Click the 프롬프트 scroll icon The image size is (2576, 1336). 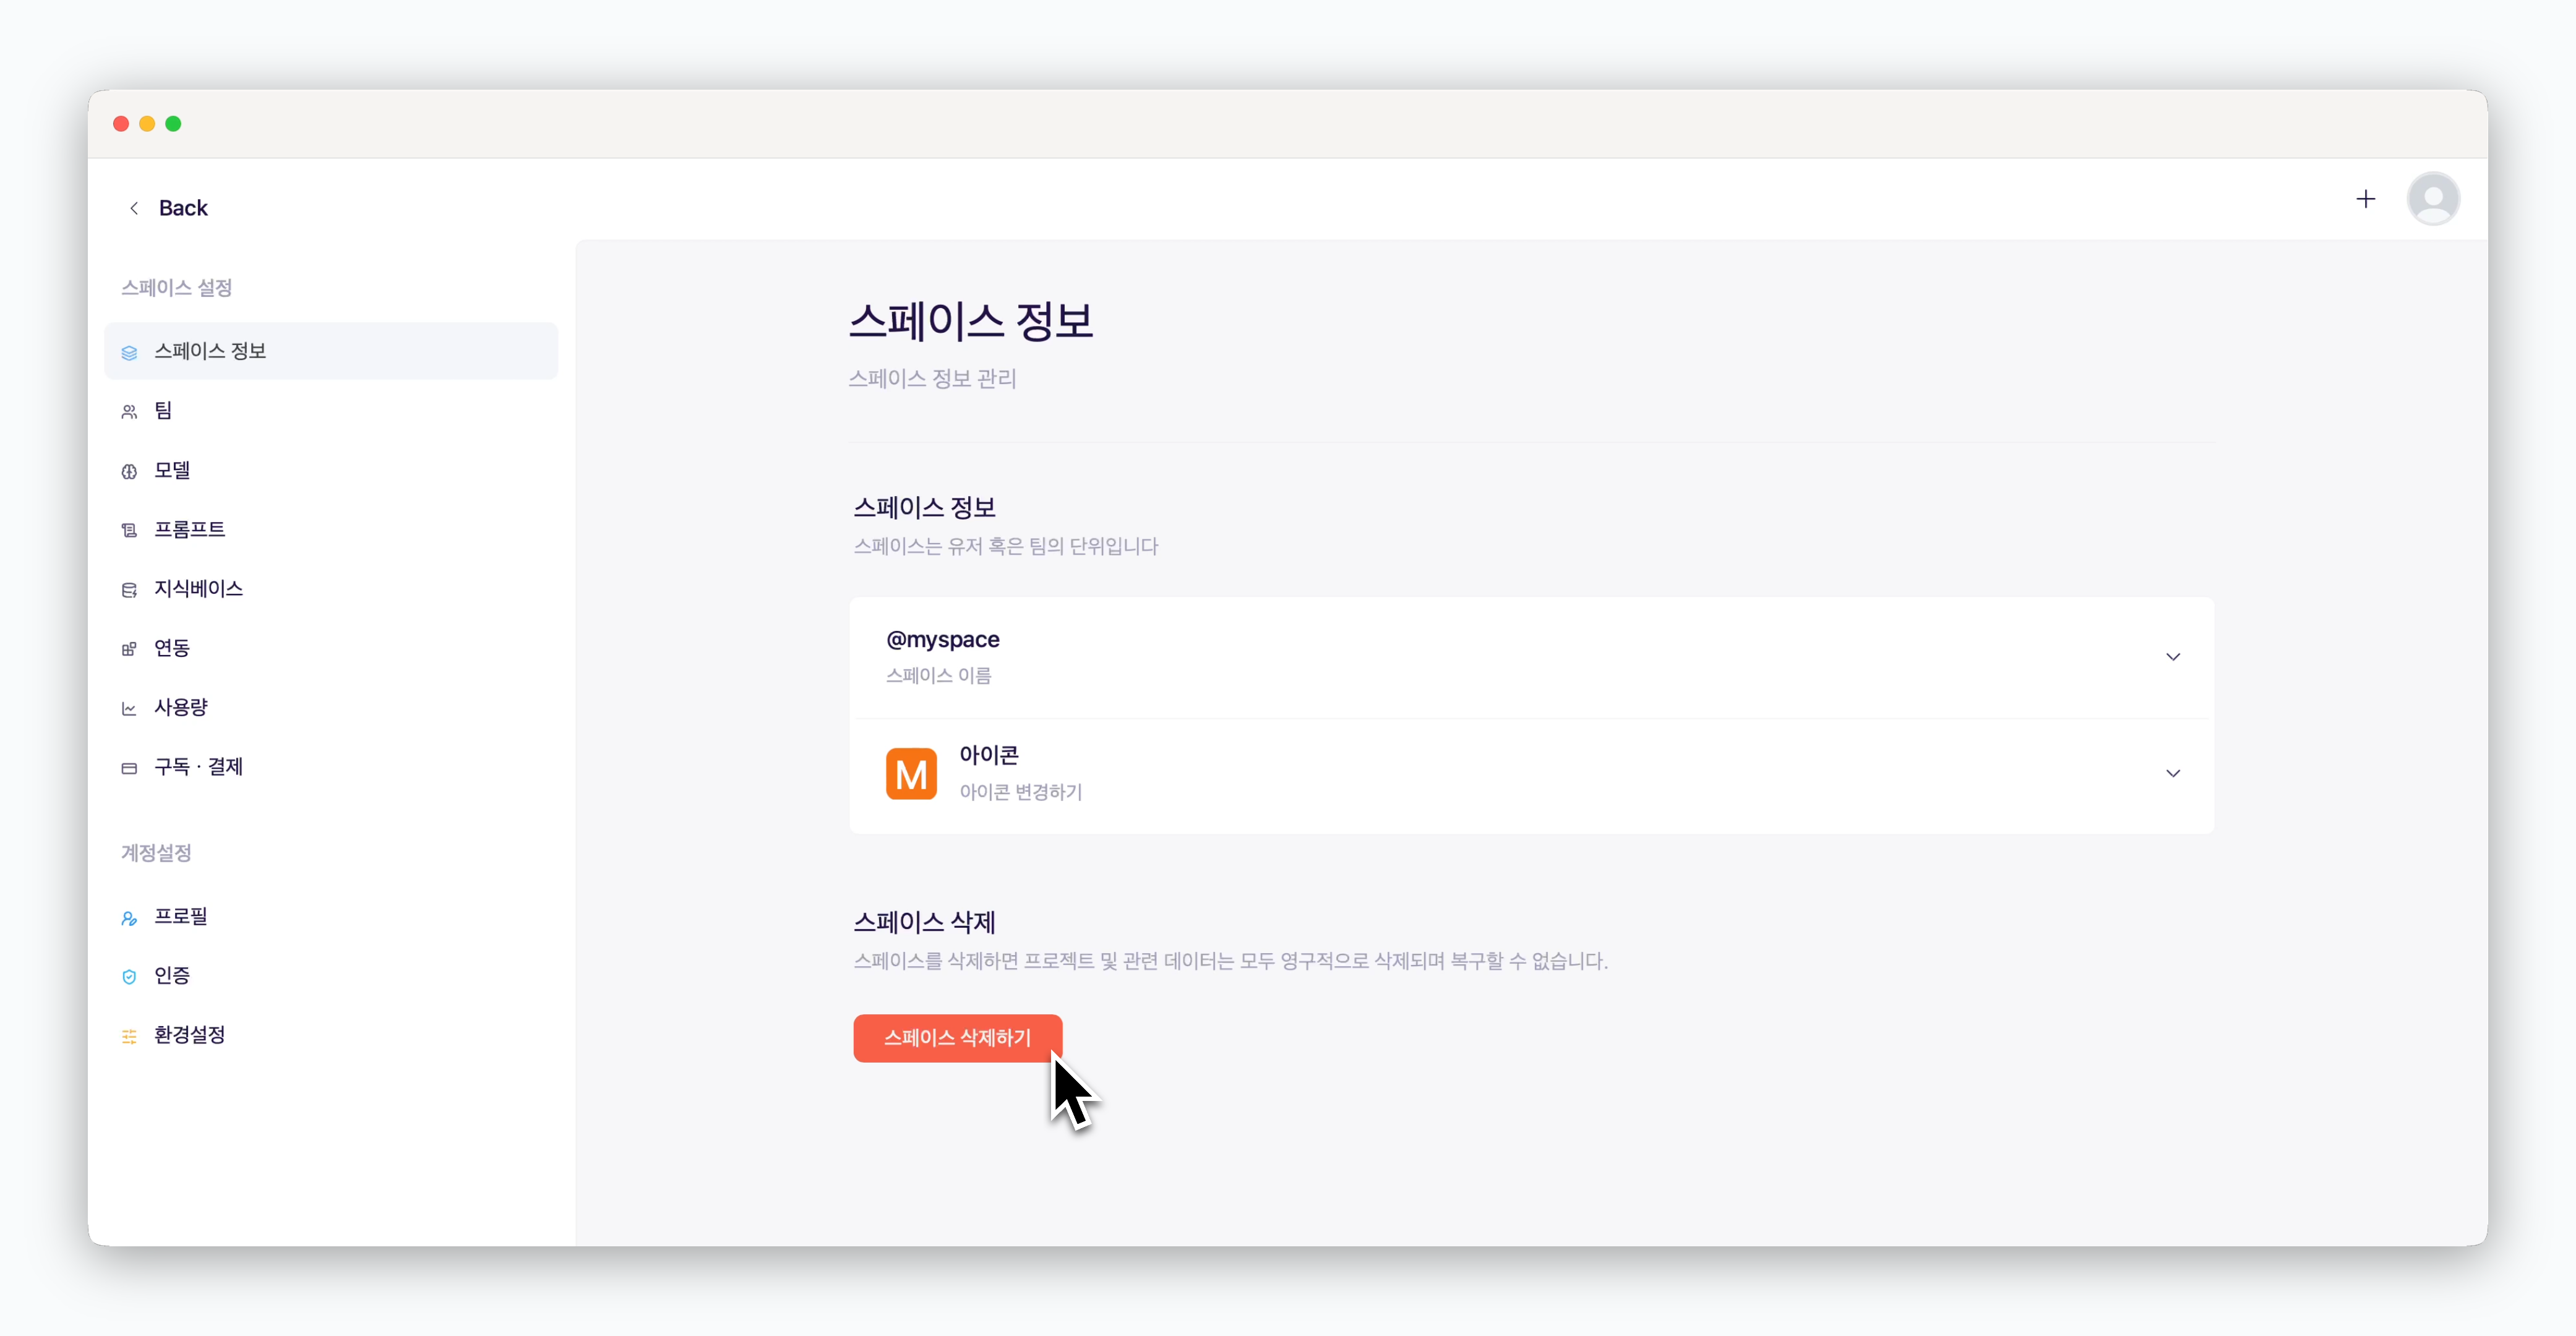[129, 530]
